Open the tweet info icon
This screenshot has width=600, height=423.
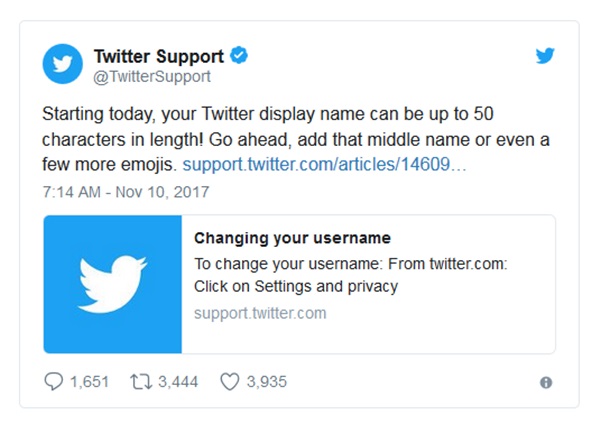[x=546, y=382]
